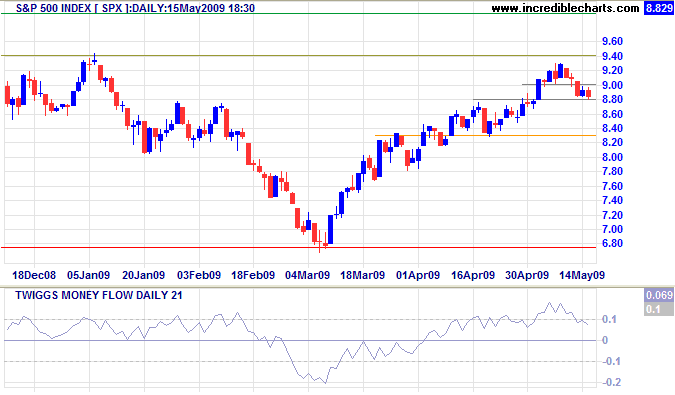This screenshot has width=675, height=395.
Task: Click the 05Jan09 date label
Action: click(89, 275)
